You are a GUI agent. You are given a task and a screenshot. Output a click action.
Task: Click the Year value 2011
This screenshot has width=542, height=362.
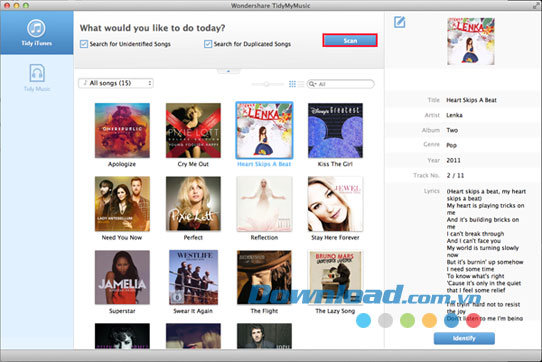click(454, 160)
